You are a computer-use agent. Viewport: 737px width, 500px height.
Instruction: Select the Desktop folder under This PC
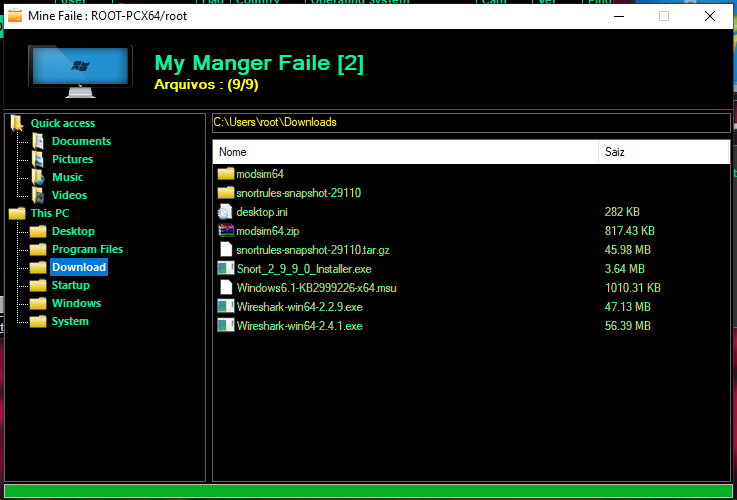73,231
